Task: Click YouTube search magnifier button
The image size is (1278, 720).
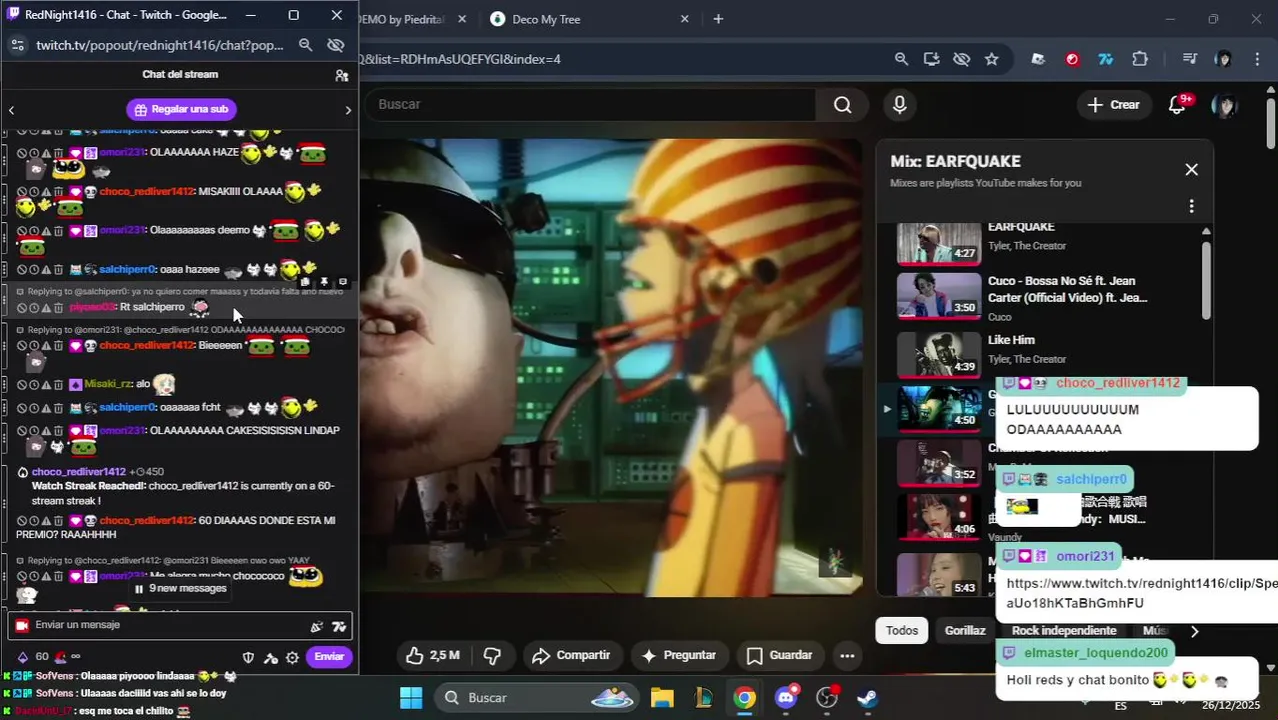Action: click(843, 104)
